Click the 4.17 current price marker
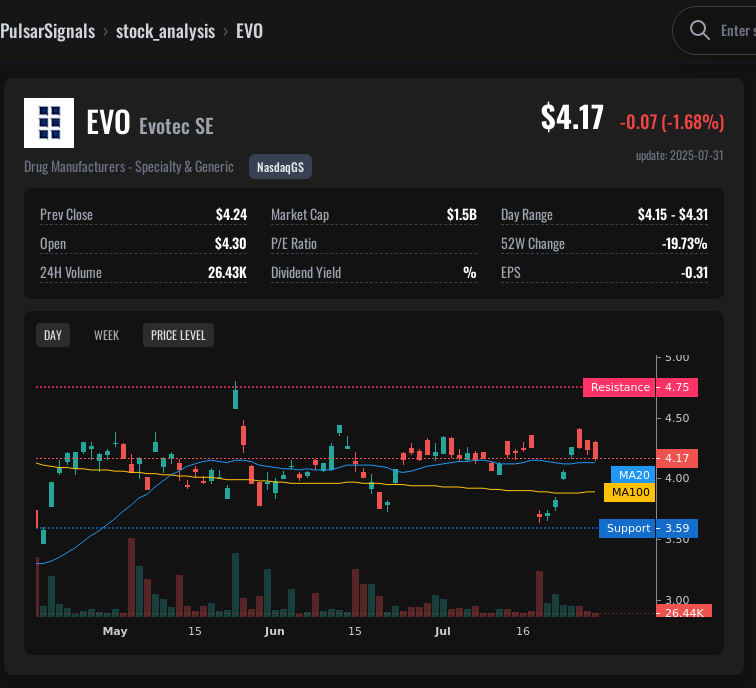This screenshot has width=756, height=688. [x=677, y=458]
